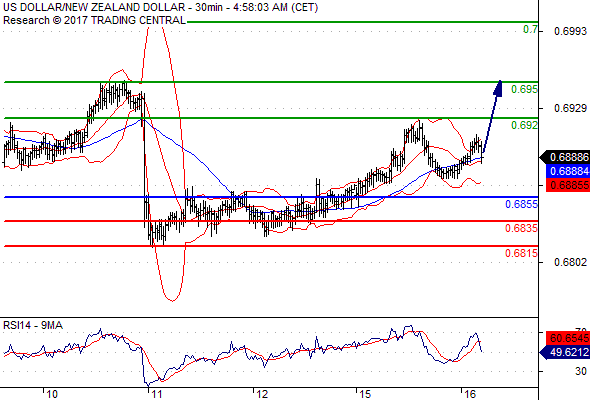Select the 0.6815 red support label
This screenshot has width=590, height=400.
coord(521,253)
